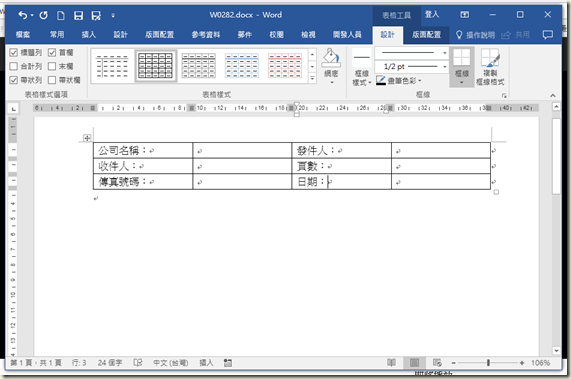Switch to Print Layout view icon
Image resolution: width=571 pixels, height=379 pixels.
(x=414, y=363)
